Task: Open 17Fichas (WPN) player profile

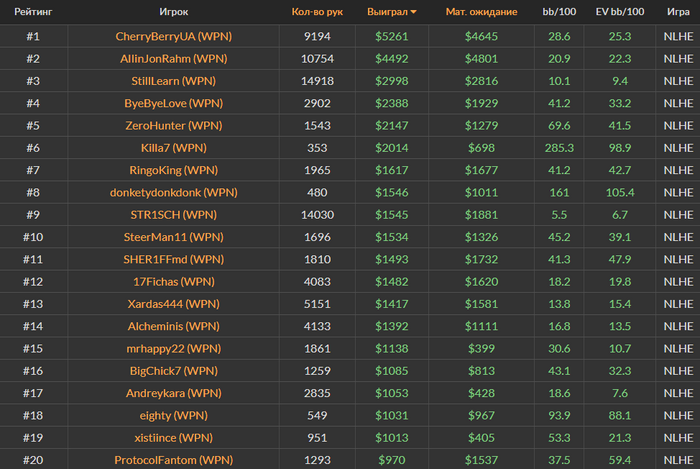Action: pyautogui.click(x=174, y=282)
